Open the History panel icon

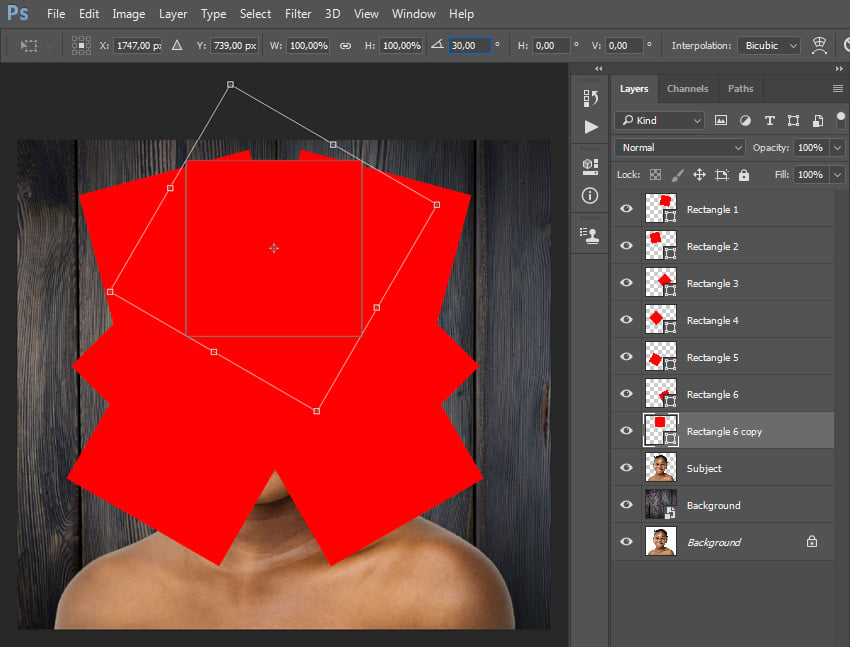(590, 98)
